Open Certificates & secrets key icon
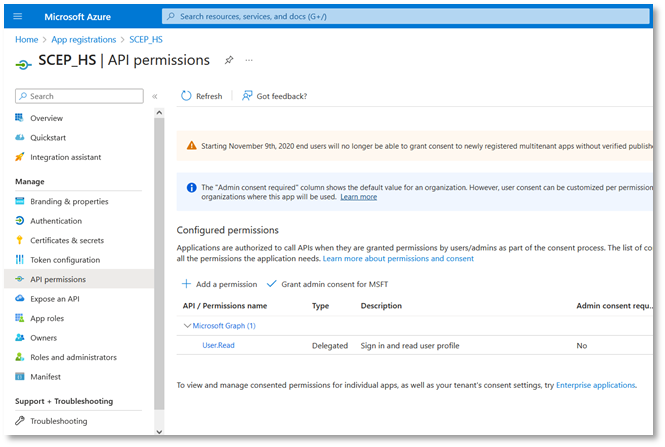 click(20, 240)
